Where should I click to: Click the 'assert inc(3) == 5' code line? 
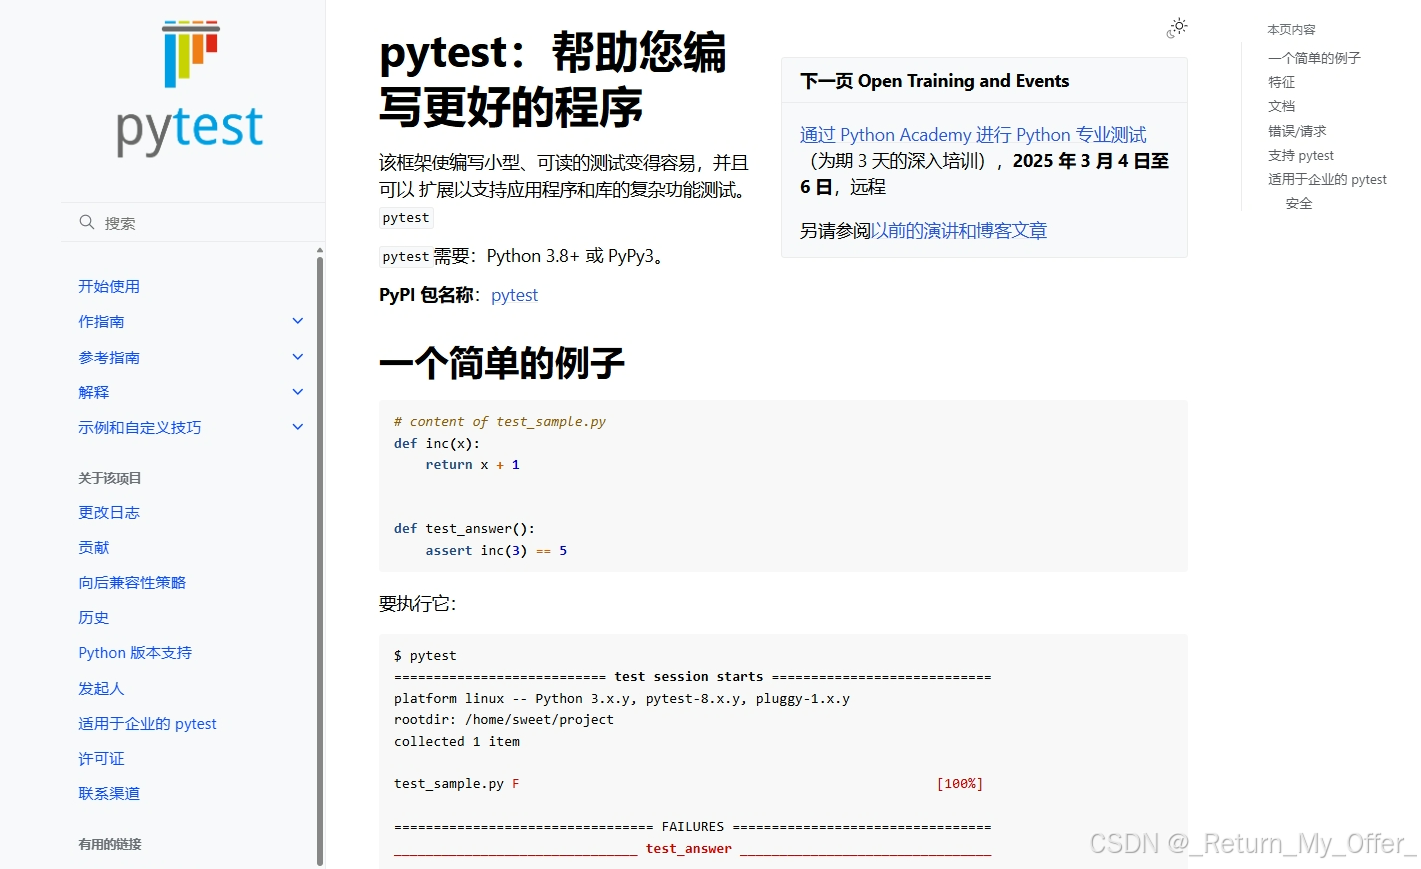pos(496,550)
